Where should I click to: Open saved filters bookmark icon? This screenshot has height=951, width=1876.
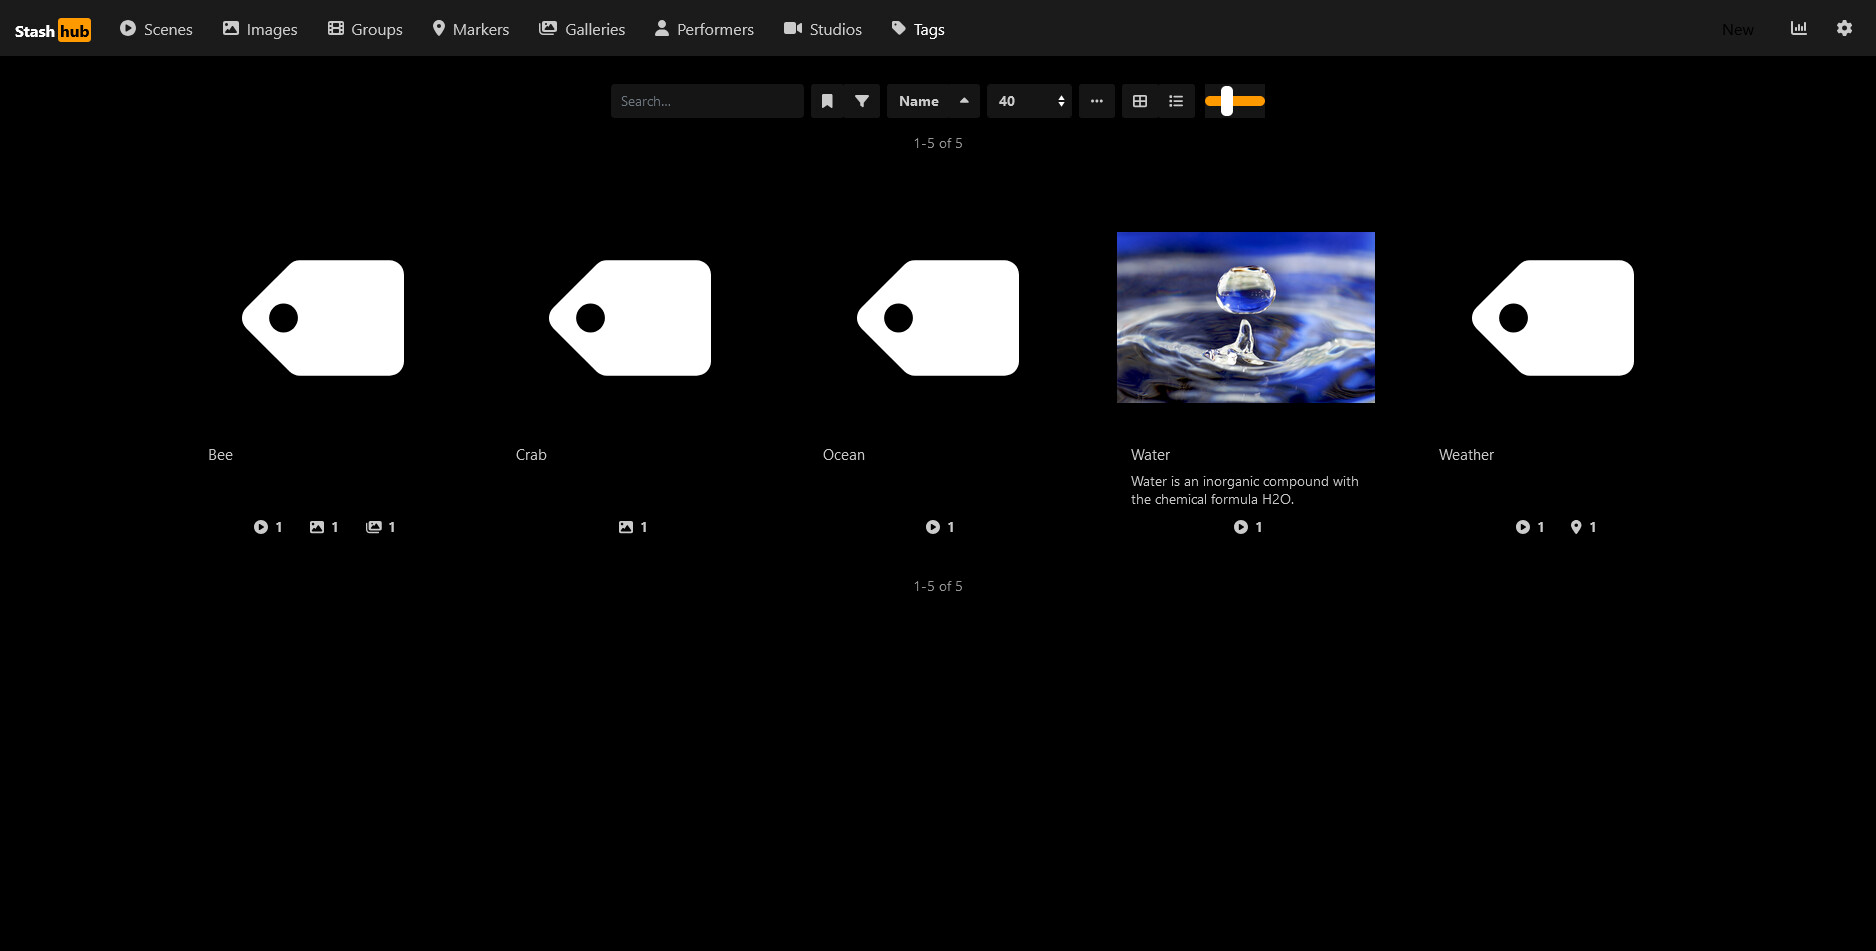tap(827, 101)
